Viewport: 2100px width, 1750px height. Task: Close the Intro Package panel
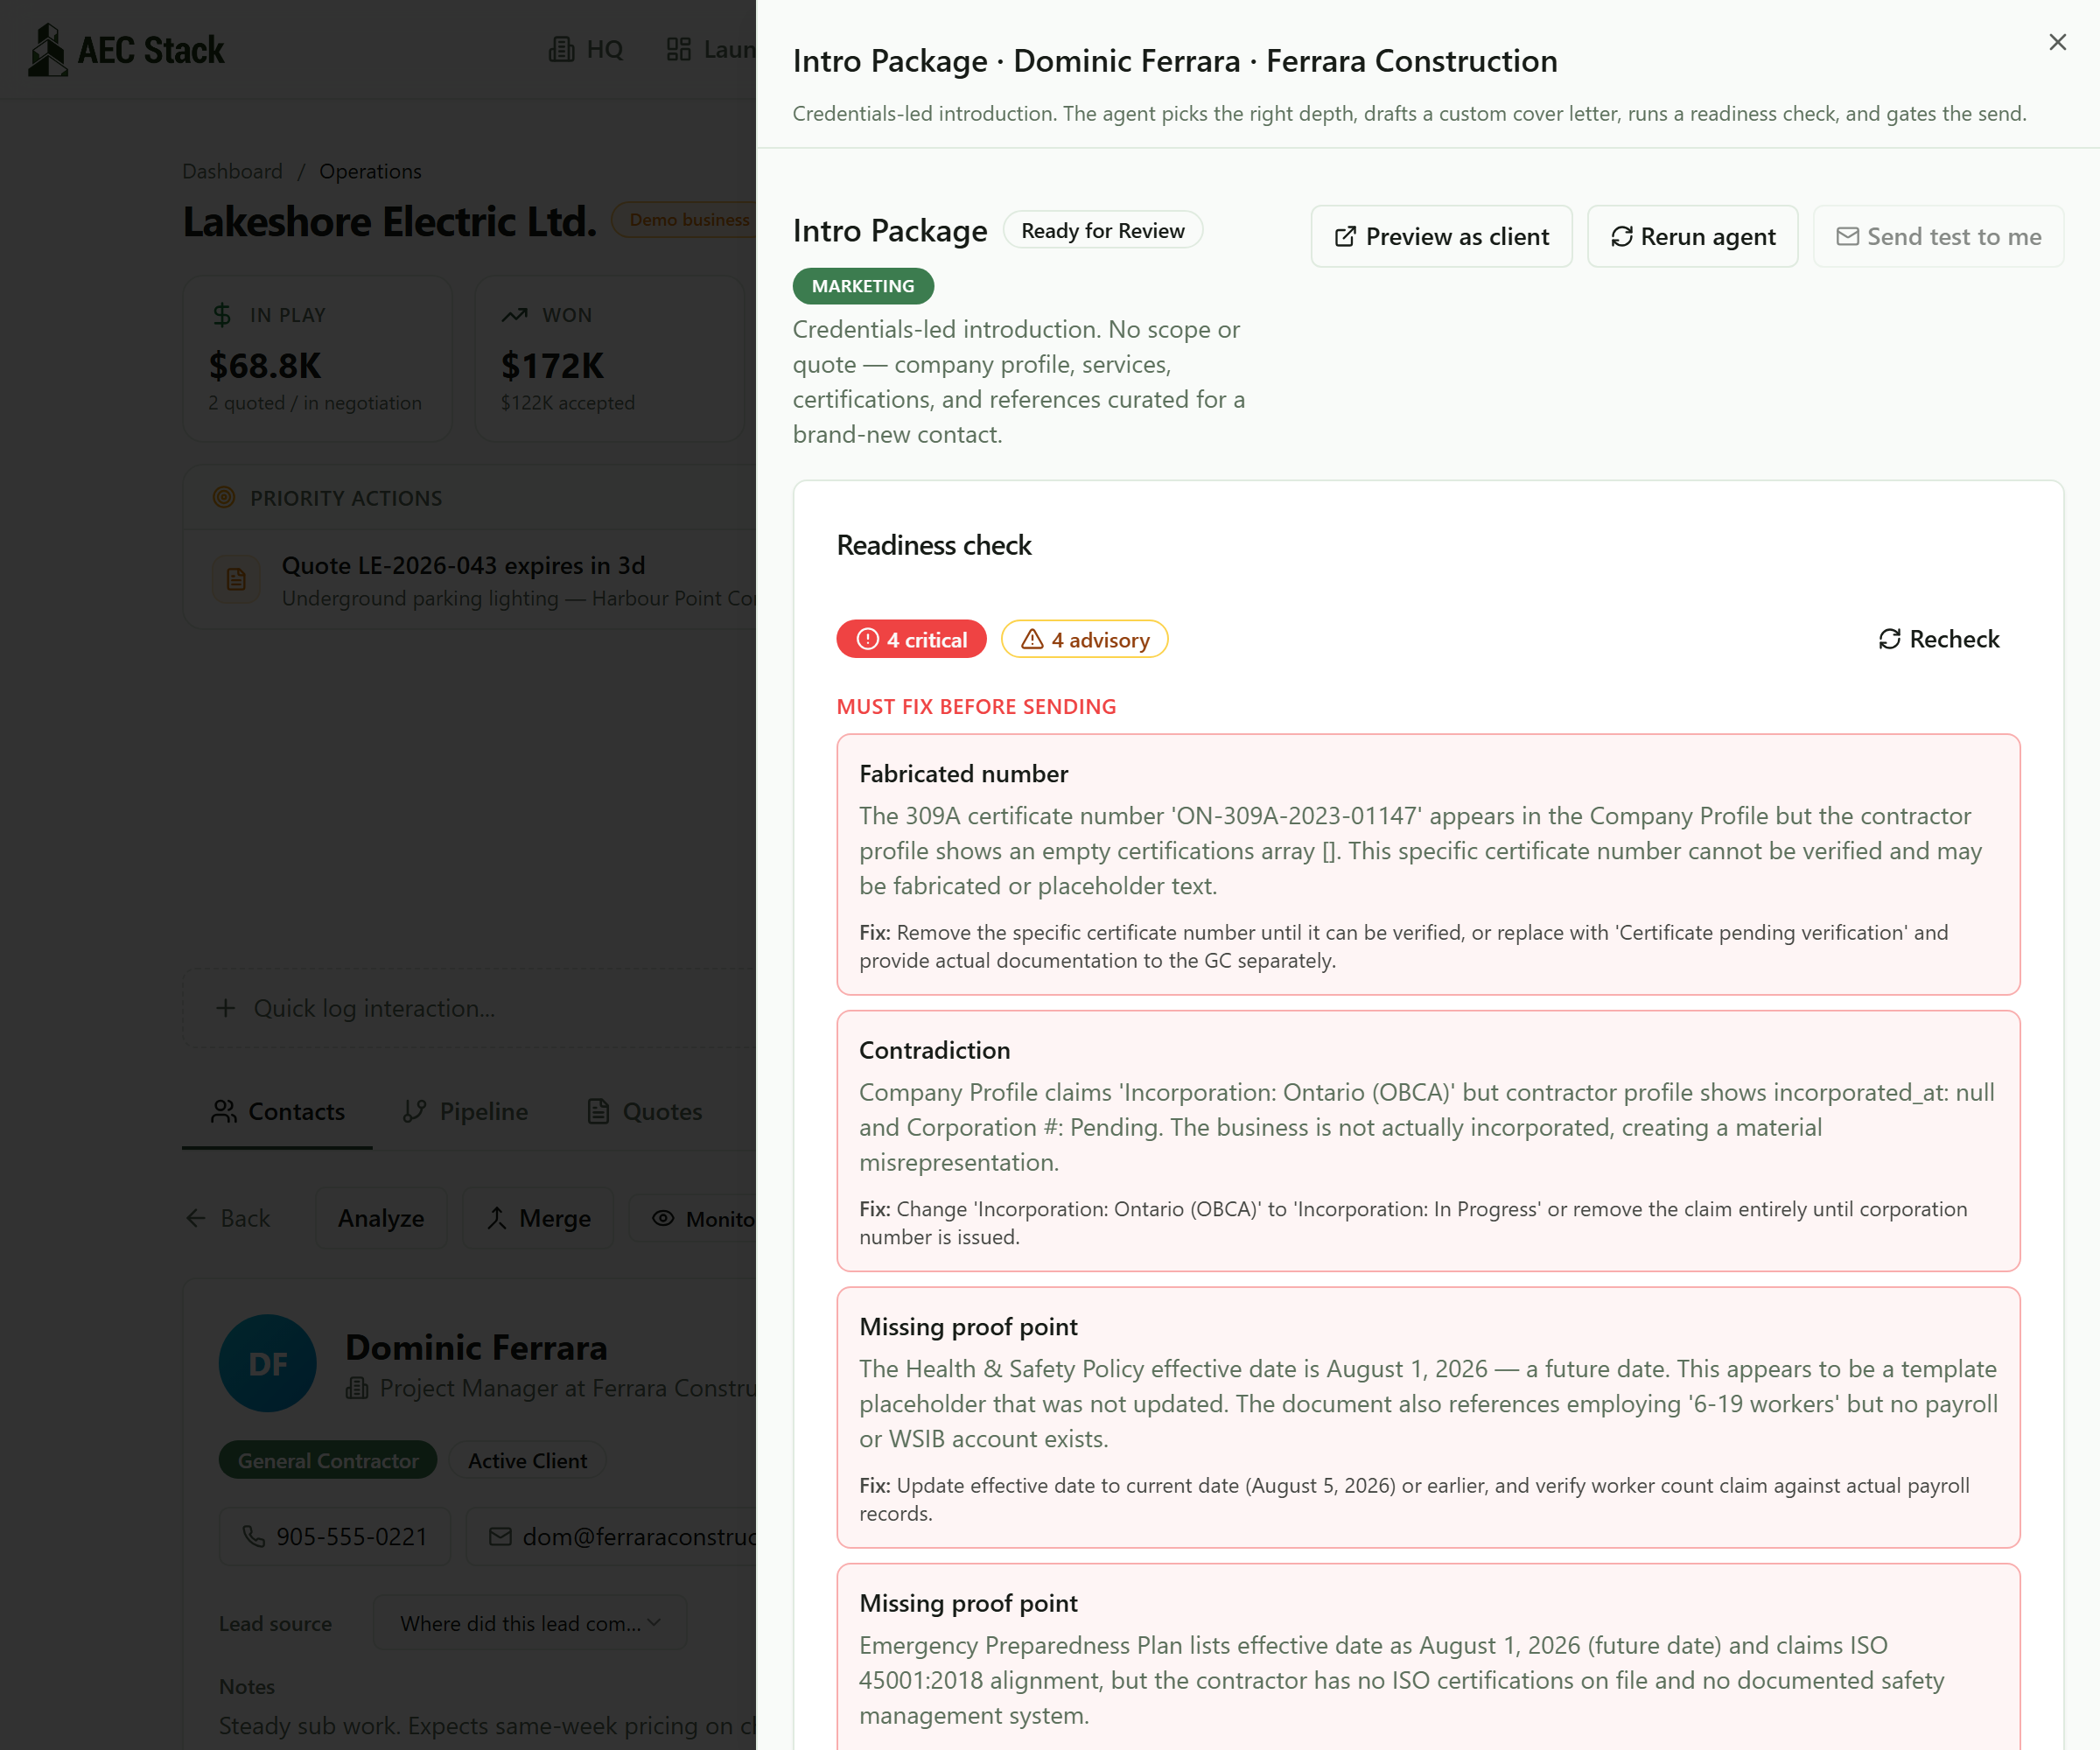point(2057,42)
